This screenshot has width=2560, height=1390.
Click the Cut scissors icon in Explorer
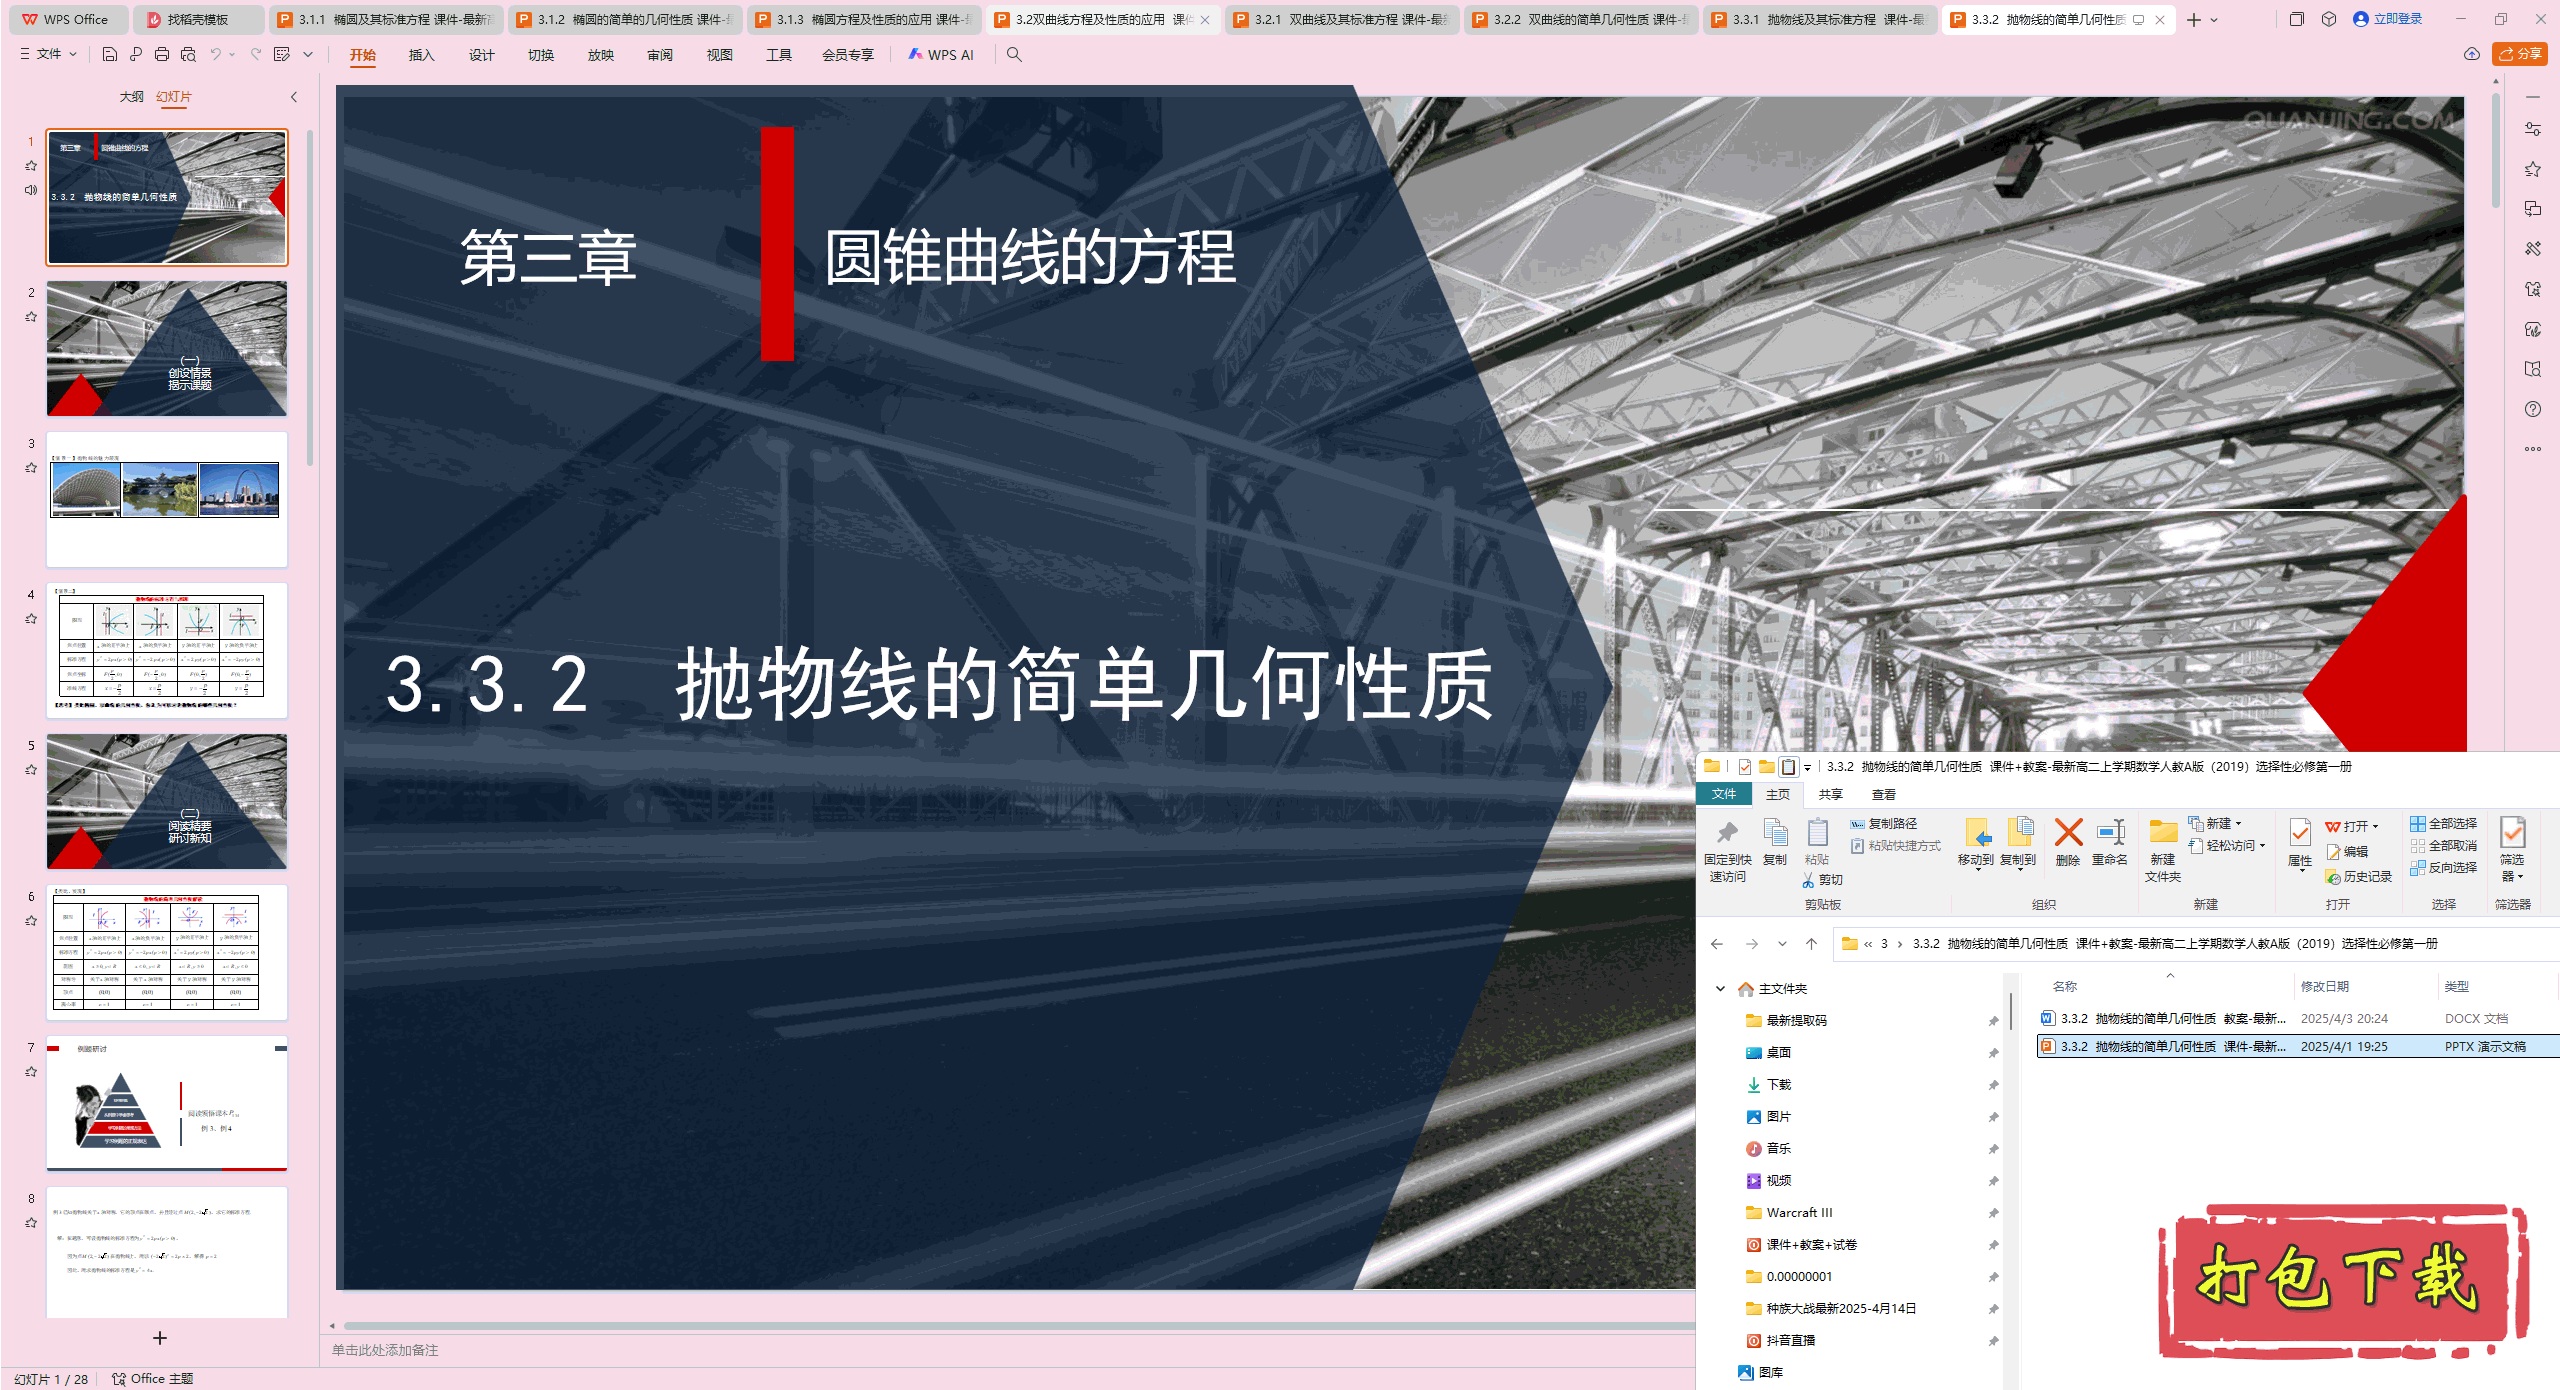point(1822,880)
